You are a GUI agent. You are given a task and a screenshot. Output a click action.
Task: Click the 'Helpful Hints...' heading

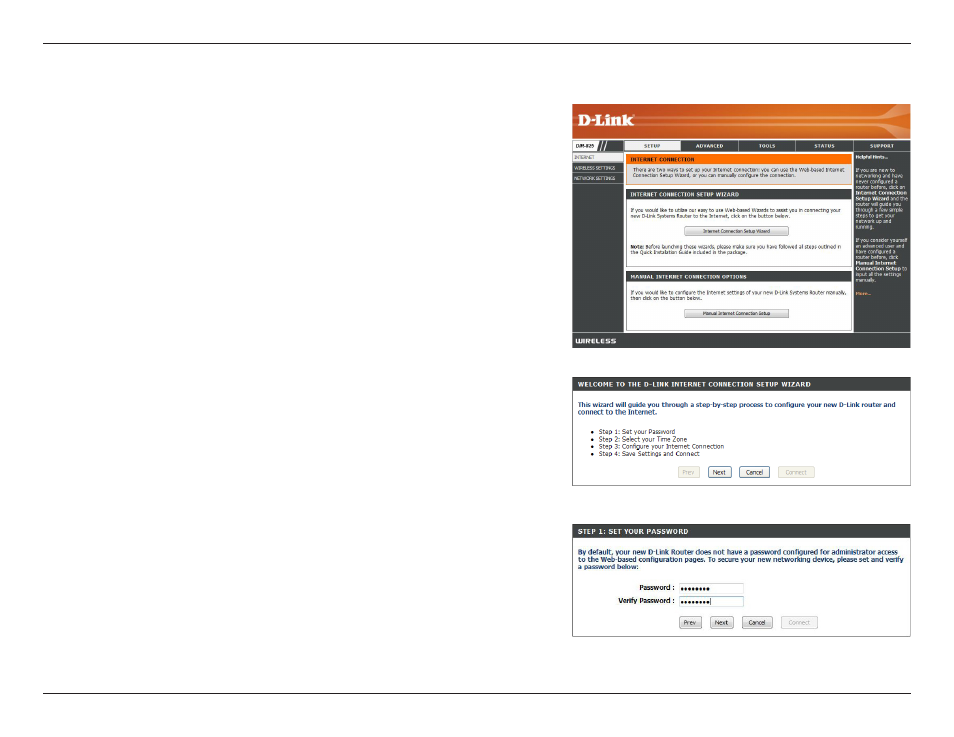point(871,157)
